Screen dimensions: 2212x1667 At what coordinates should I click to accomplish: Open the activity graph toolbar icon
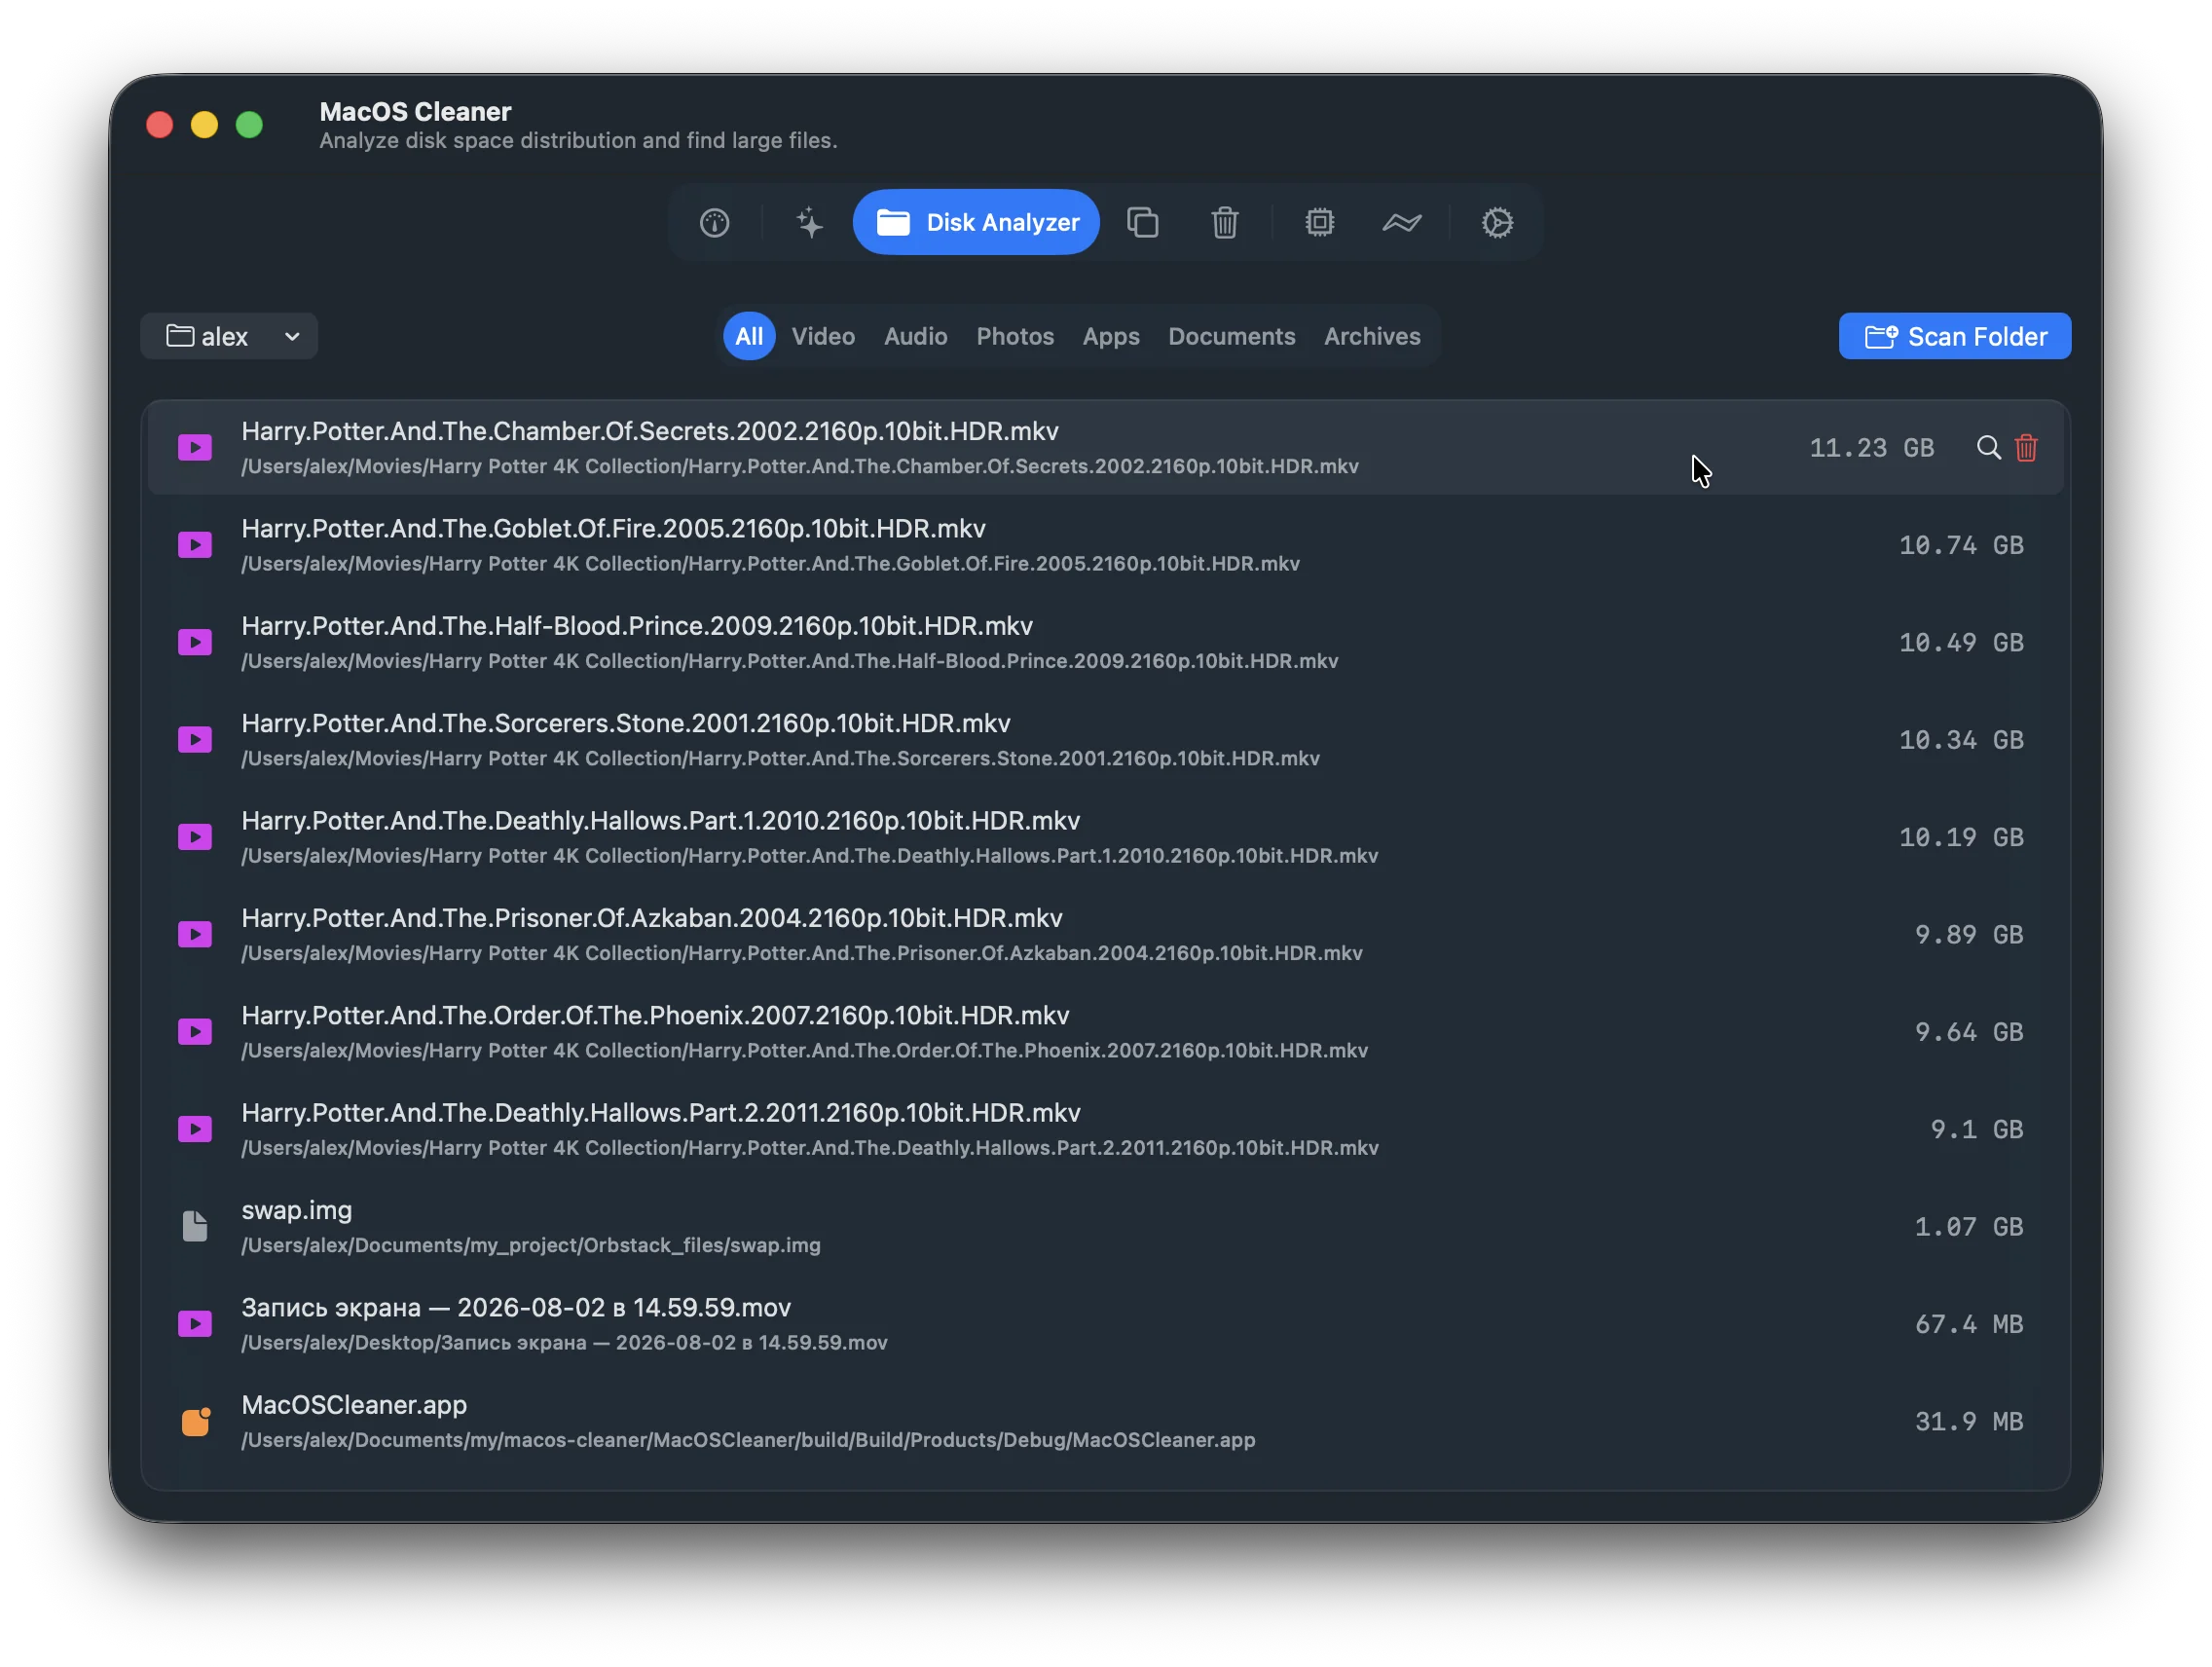[x=1401, y=222]
